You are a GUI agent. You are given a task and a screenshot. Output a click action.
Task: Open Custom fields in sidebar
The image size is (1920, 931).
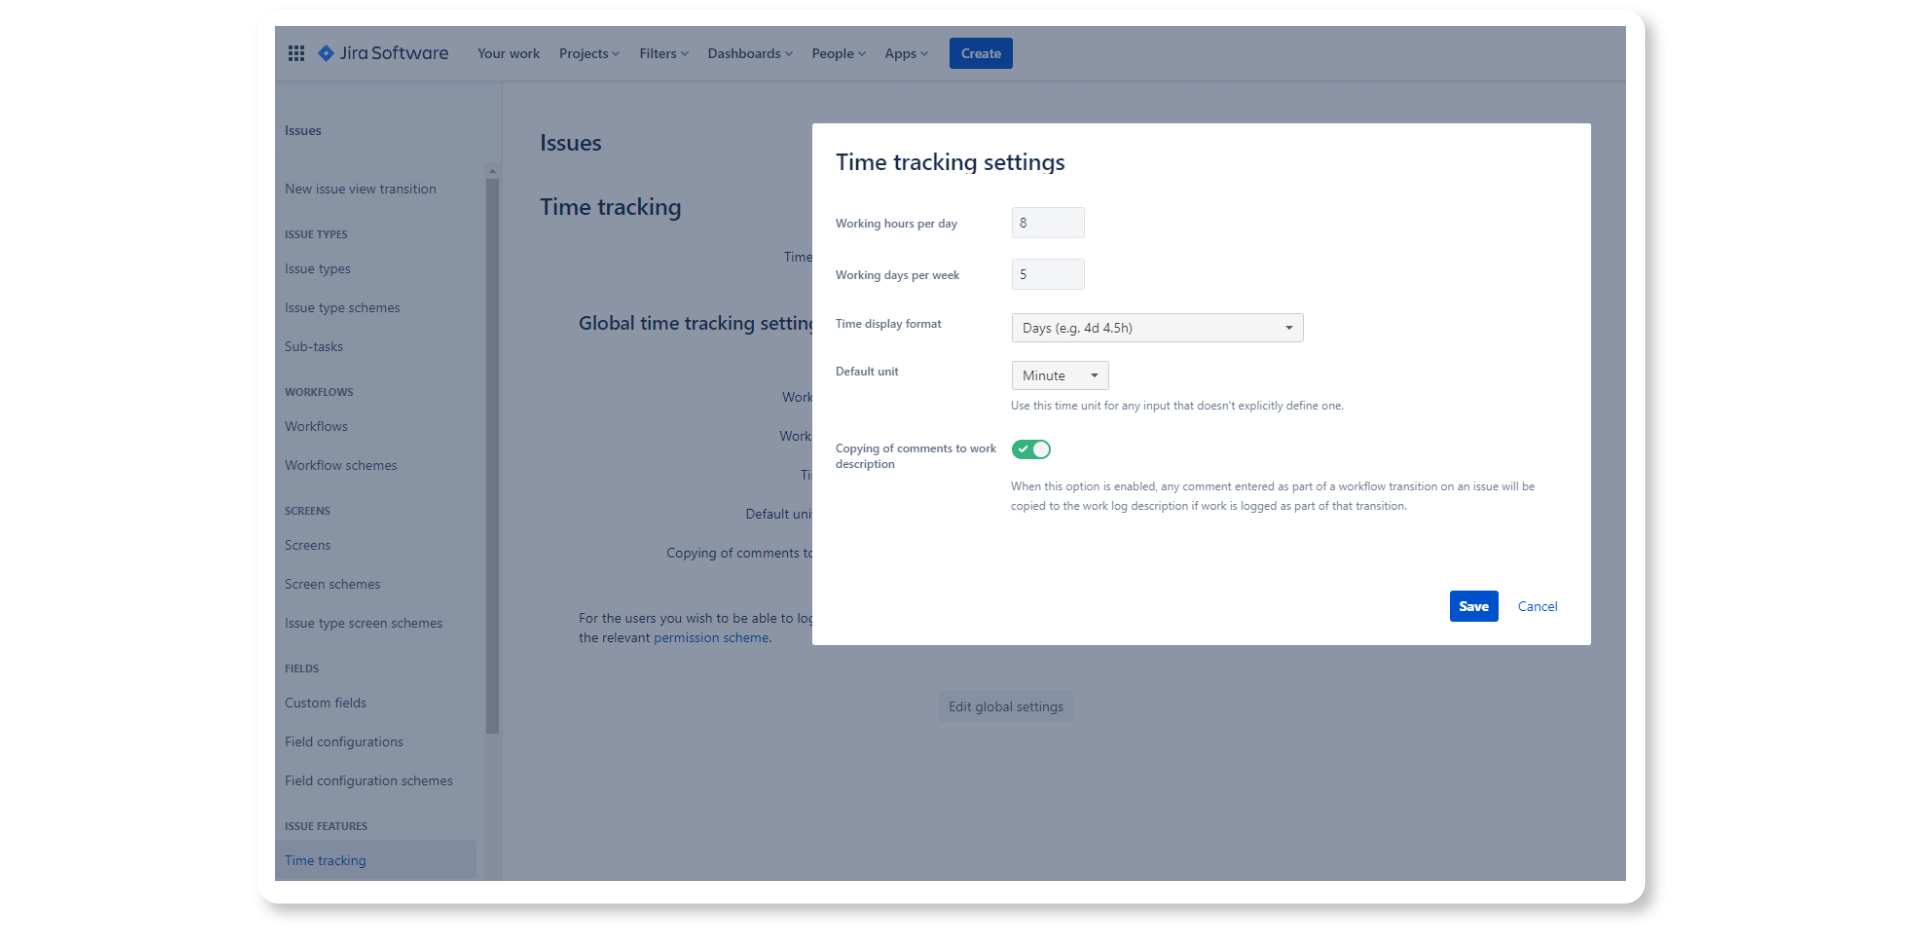click(x=325, y=703)
